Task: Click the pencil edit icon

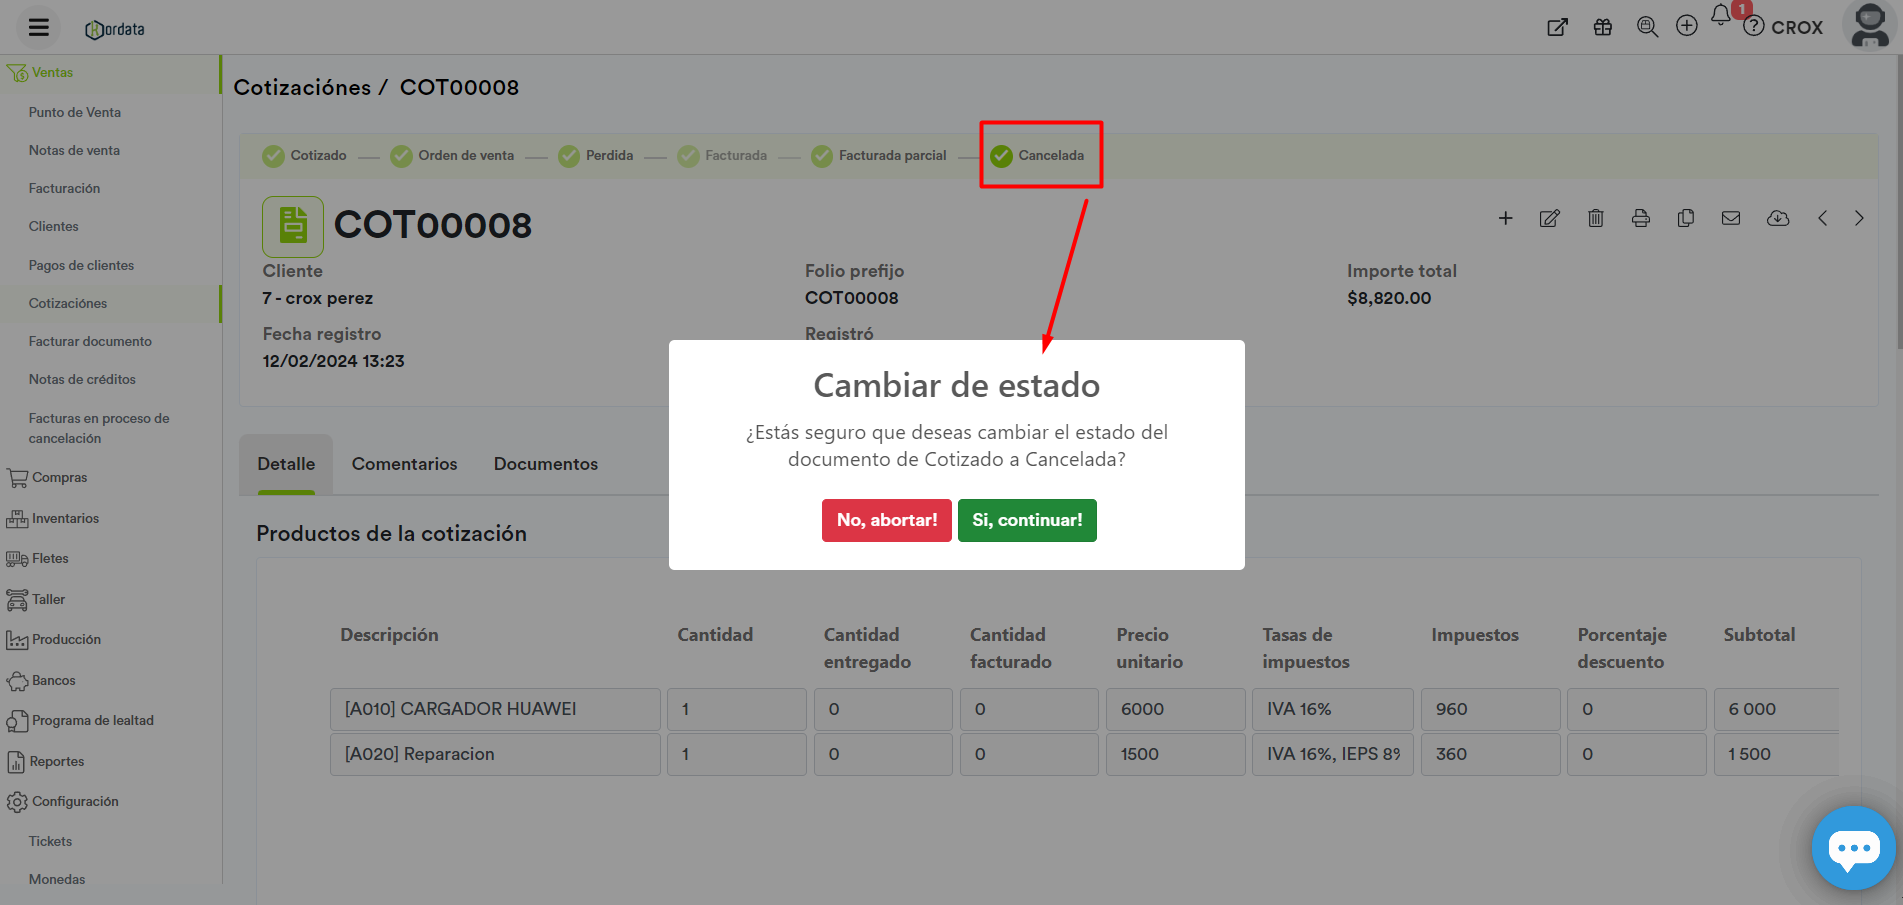Action: tap(1549, 218)
